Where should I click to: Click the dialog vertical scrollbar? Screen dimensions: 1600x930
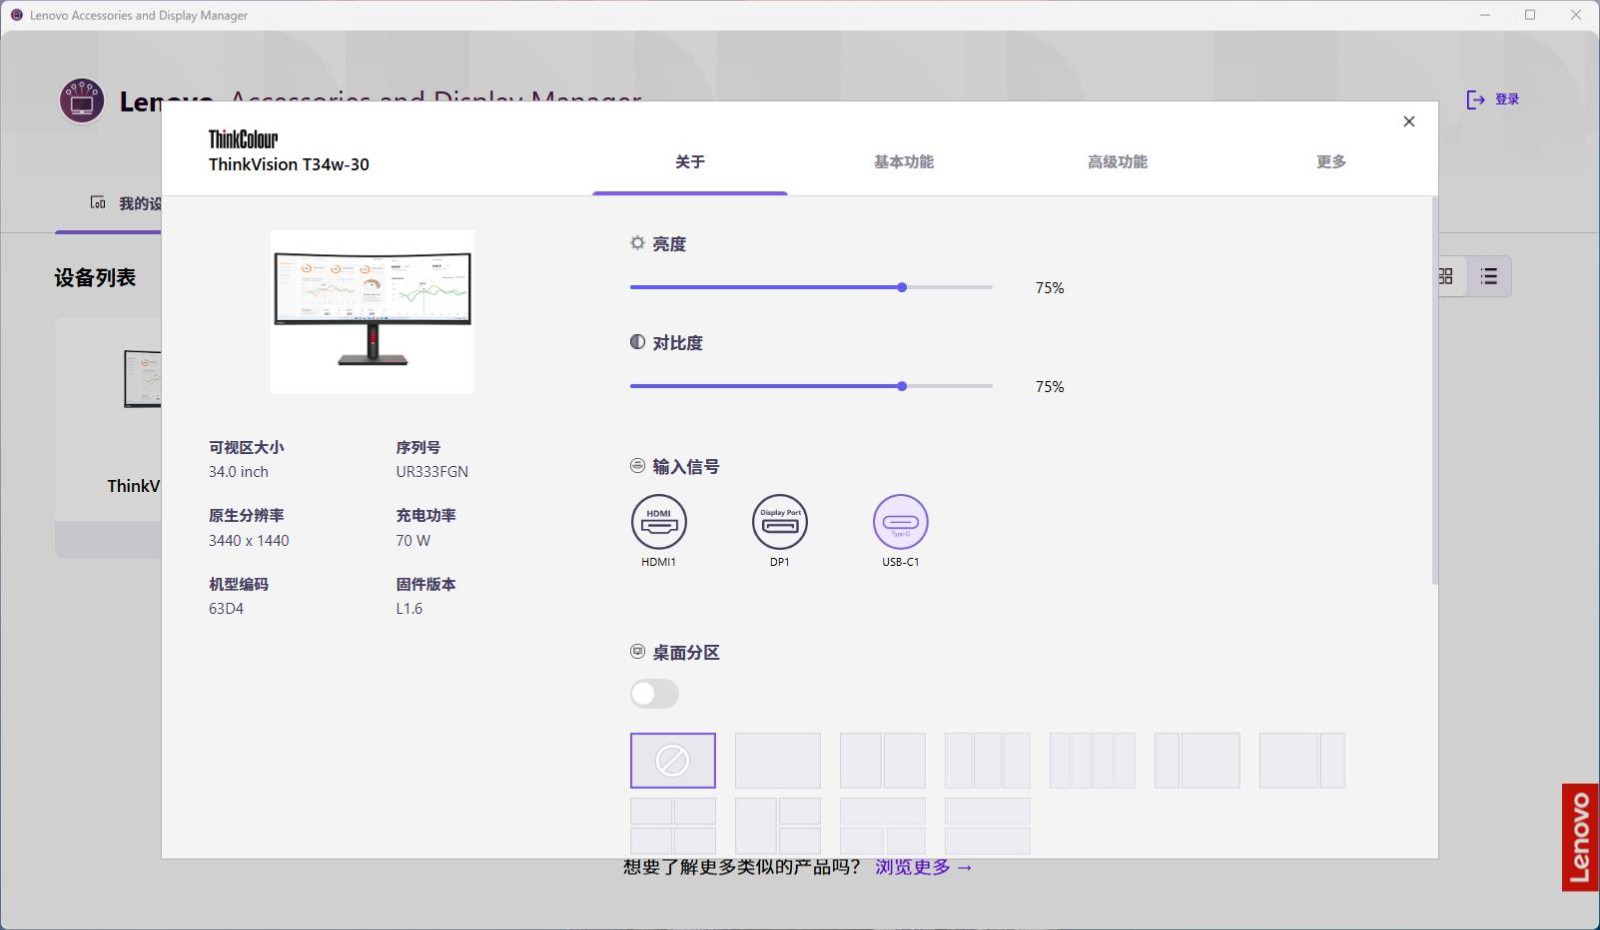coord(1434,390)
